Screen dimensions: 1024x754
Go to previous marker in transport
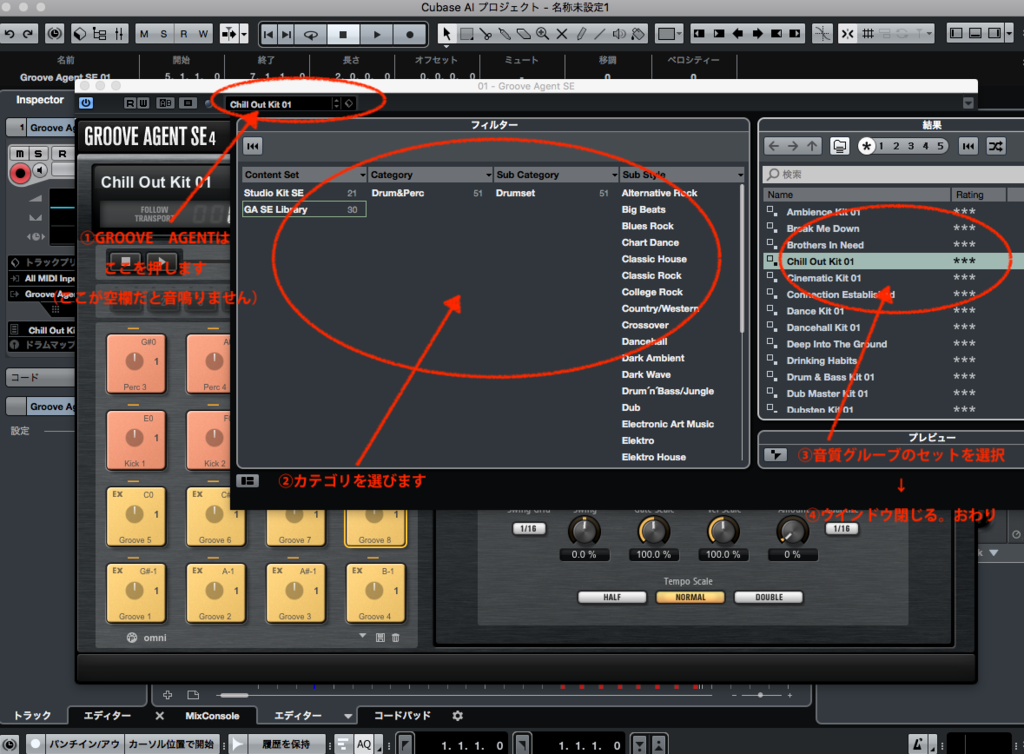(268, 35)
